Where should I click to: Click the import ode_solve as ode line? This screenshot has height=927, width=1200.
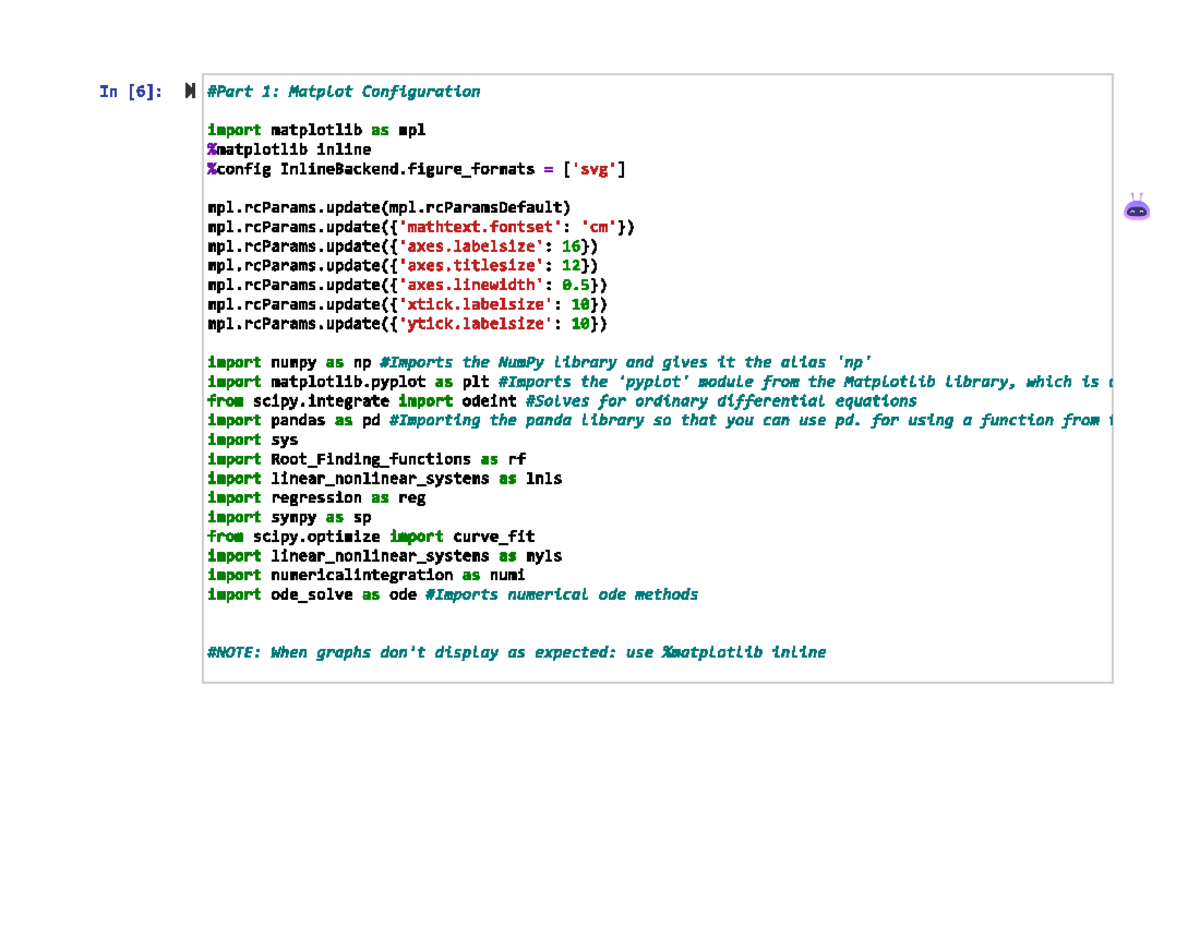coord(320,594)
